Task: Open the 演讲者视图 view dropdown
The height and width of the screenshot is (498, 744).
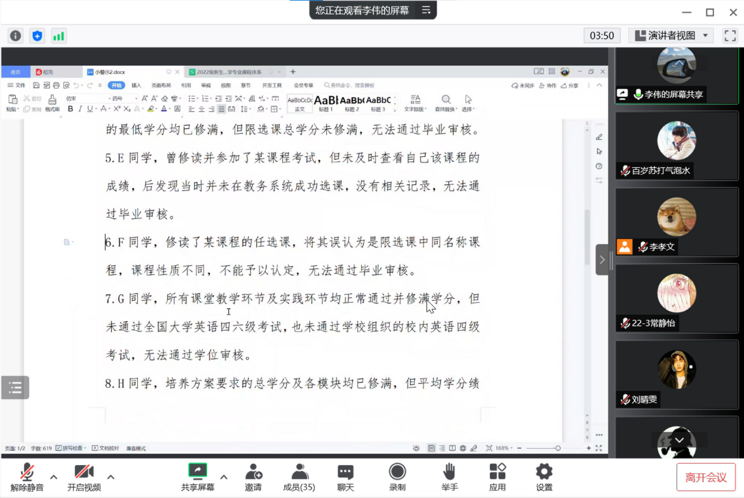Action: pyautogui.click(x=671, y=35)
